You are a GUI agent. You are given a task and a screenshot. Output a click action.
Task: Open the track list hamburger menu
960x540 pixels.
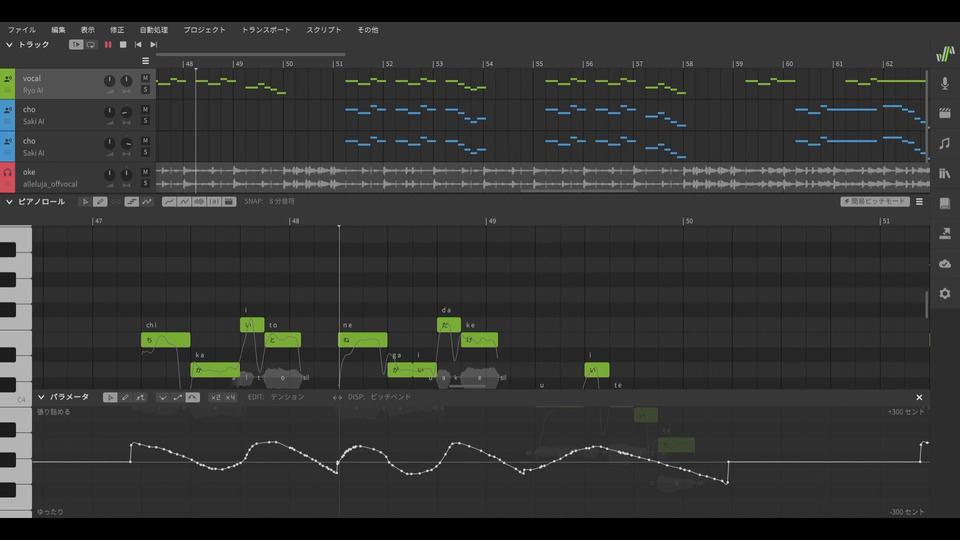click(x=146, y=61)
